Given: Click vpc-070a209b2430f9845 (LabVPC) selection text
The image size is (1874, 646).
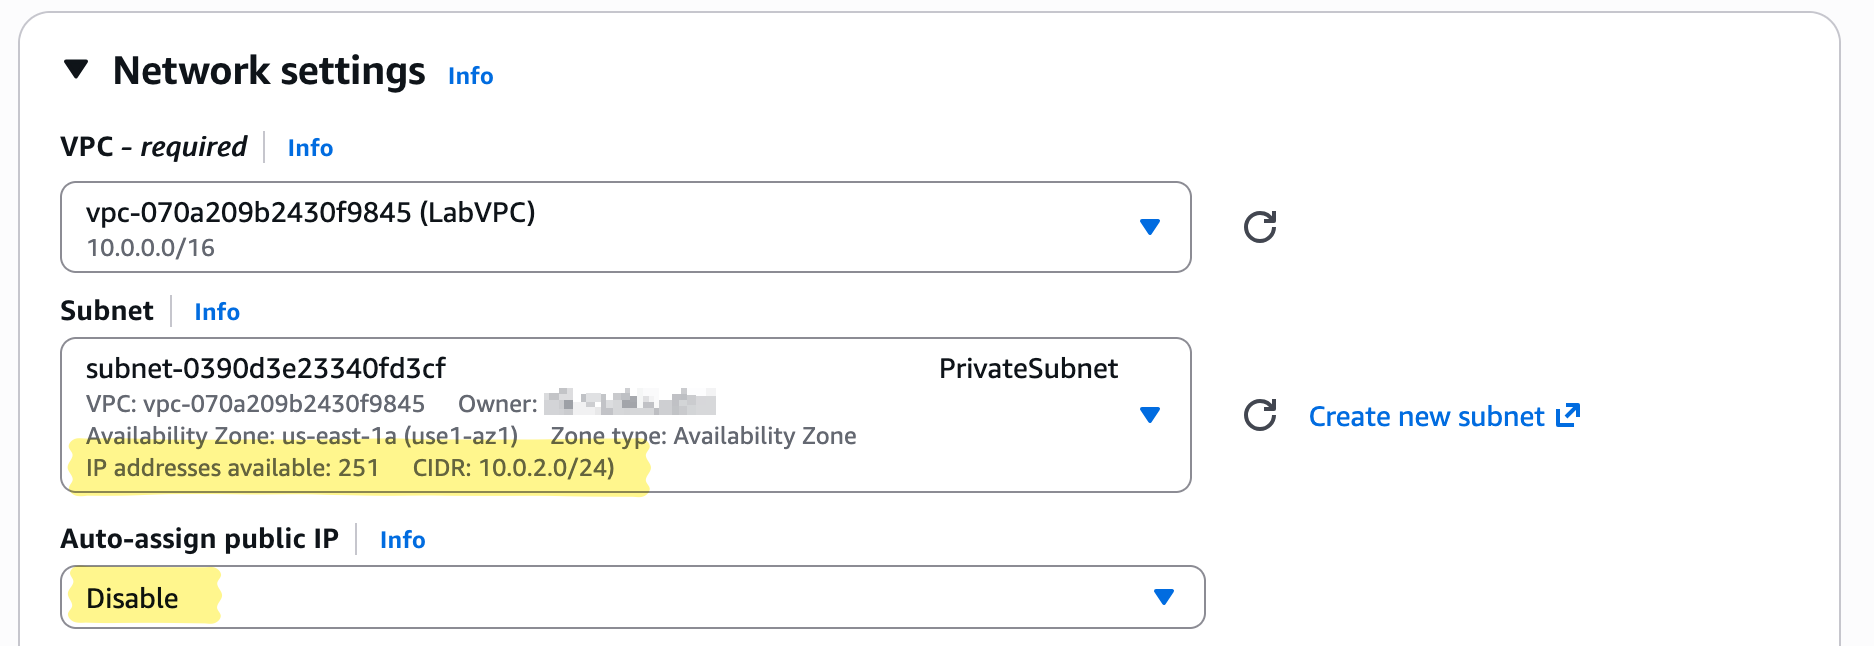Looking at the screenshot, I should pyautogui.click(x=310, y=213).
